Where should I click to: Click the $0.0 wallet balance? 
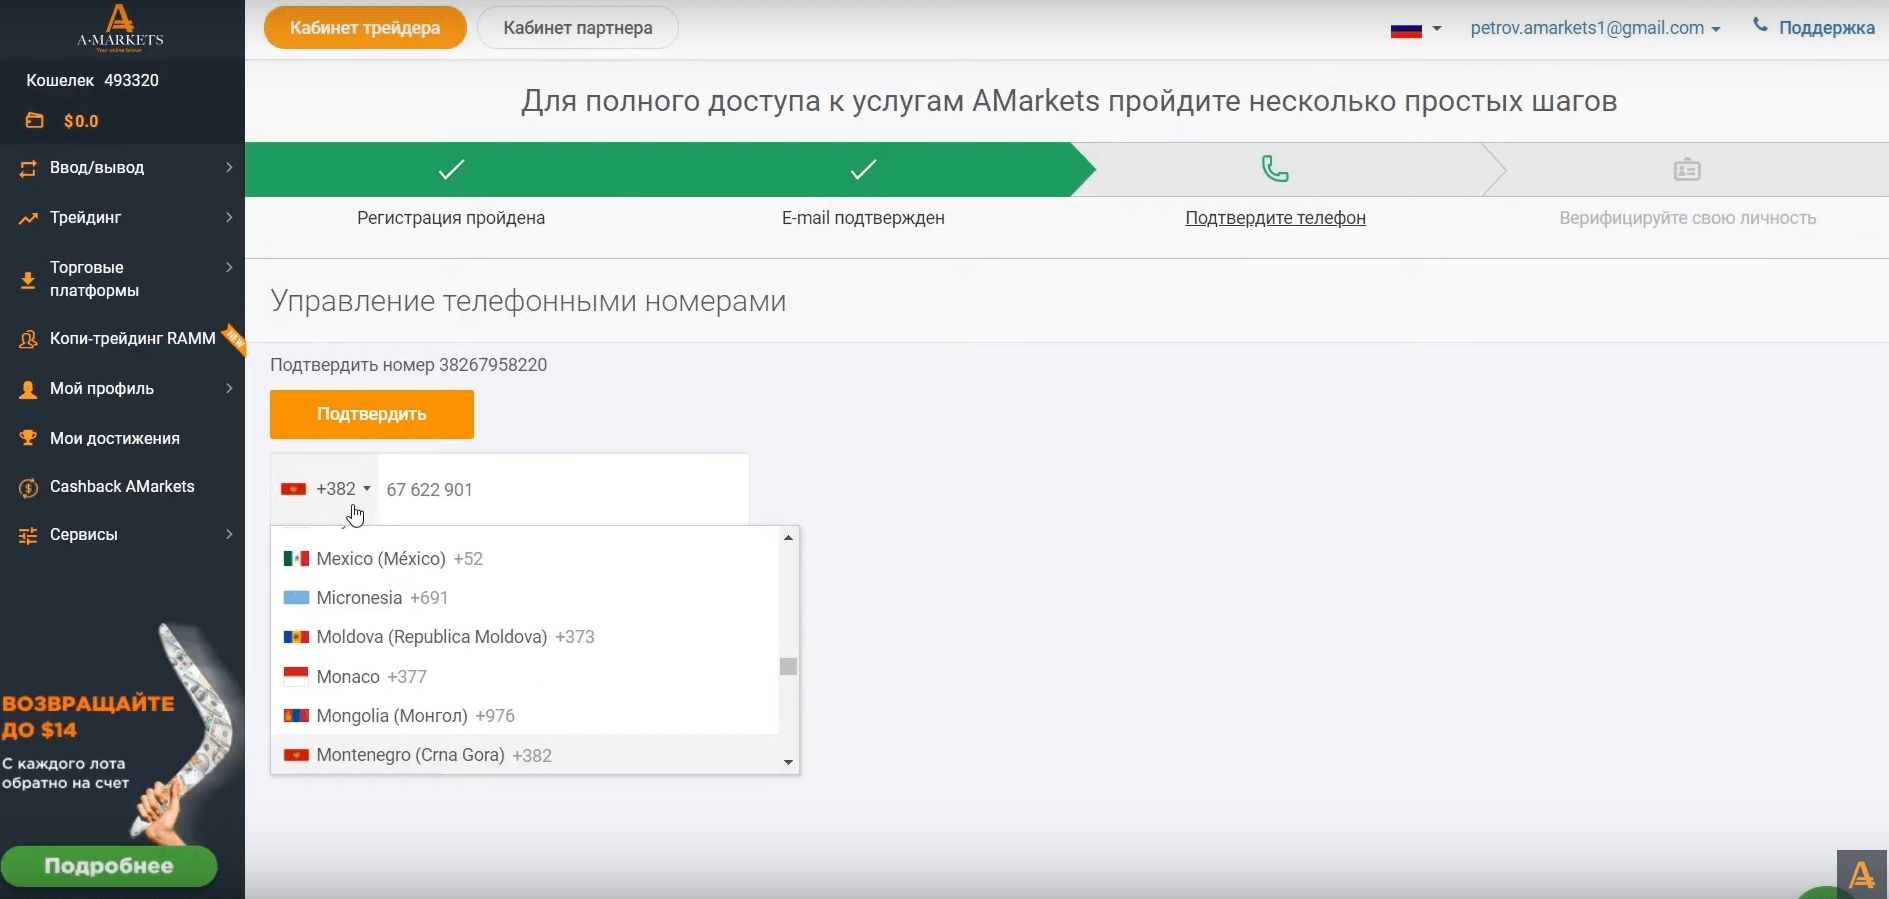click(81, 121)
